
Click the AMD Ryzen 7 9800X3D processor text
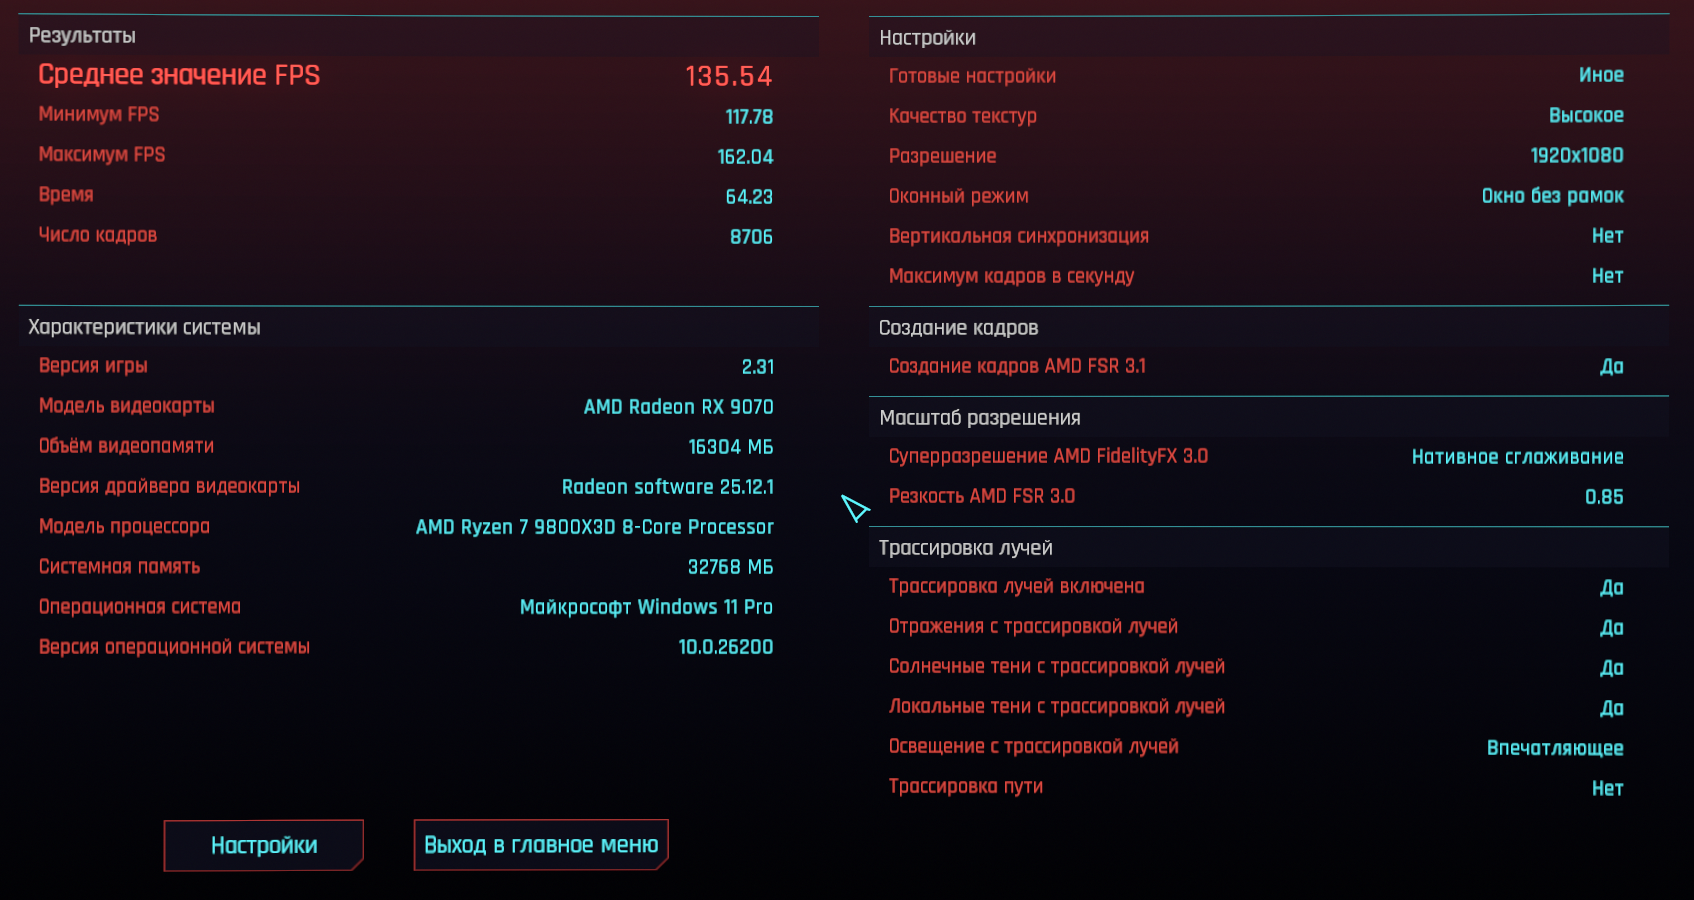(x=595, y=527)
